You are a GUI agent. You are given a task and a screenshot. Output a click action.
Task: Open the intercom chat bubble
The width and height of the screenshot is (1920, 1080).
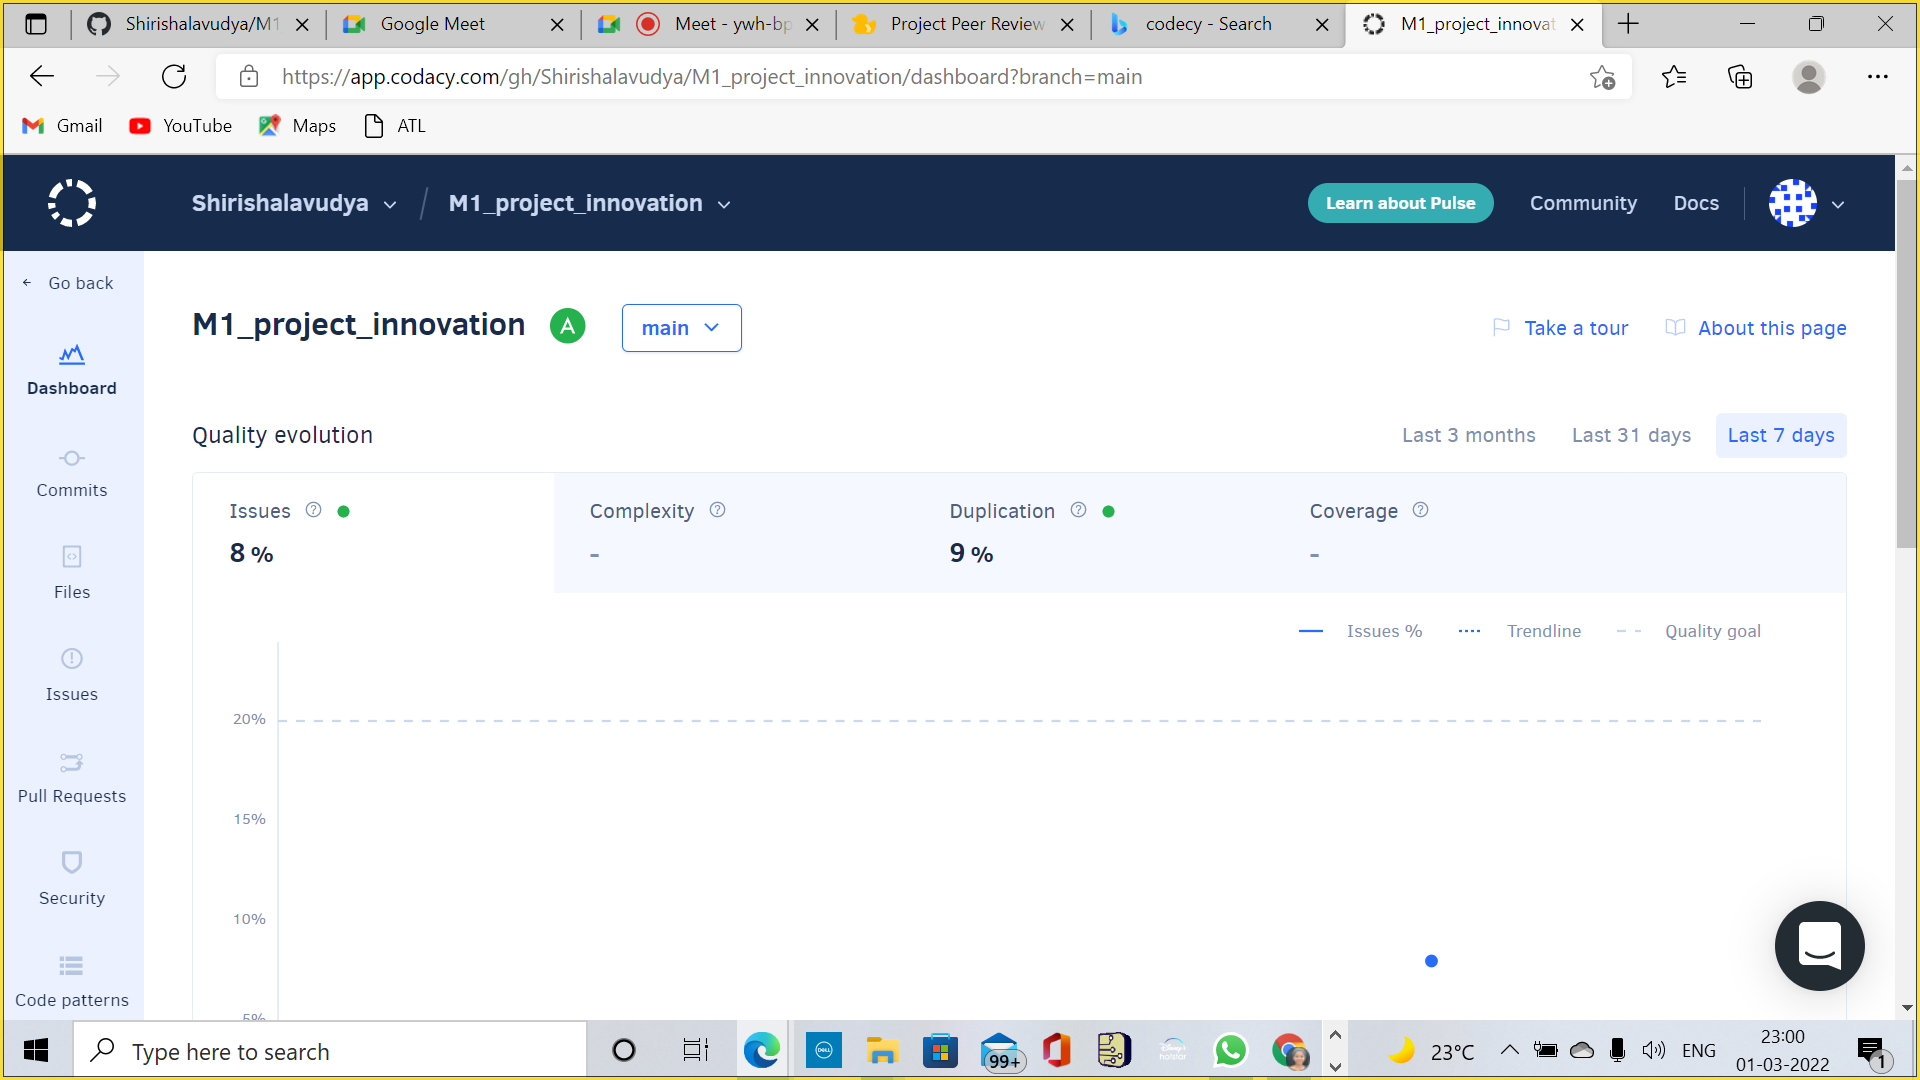1819,946
